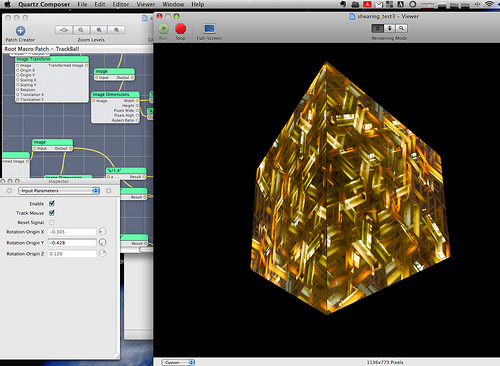Open the Window menu
Screen dimensions: 500x366
[x=173, y=4]
